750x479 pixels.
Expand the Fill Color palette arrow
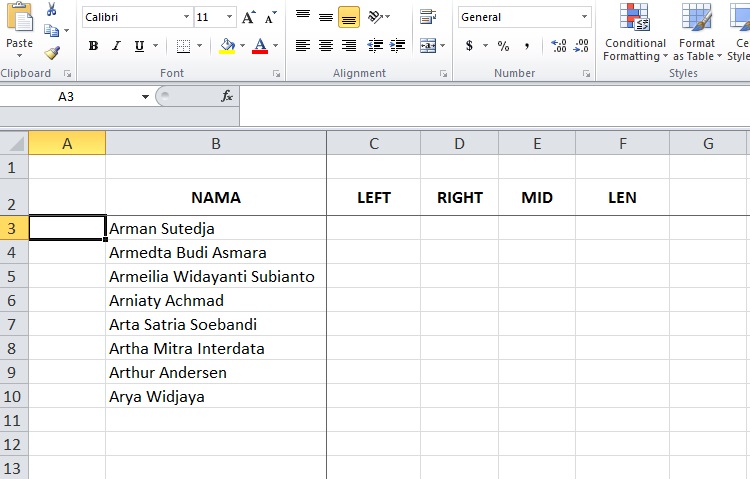[243, 46]
